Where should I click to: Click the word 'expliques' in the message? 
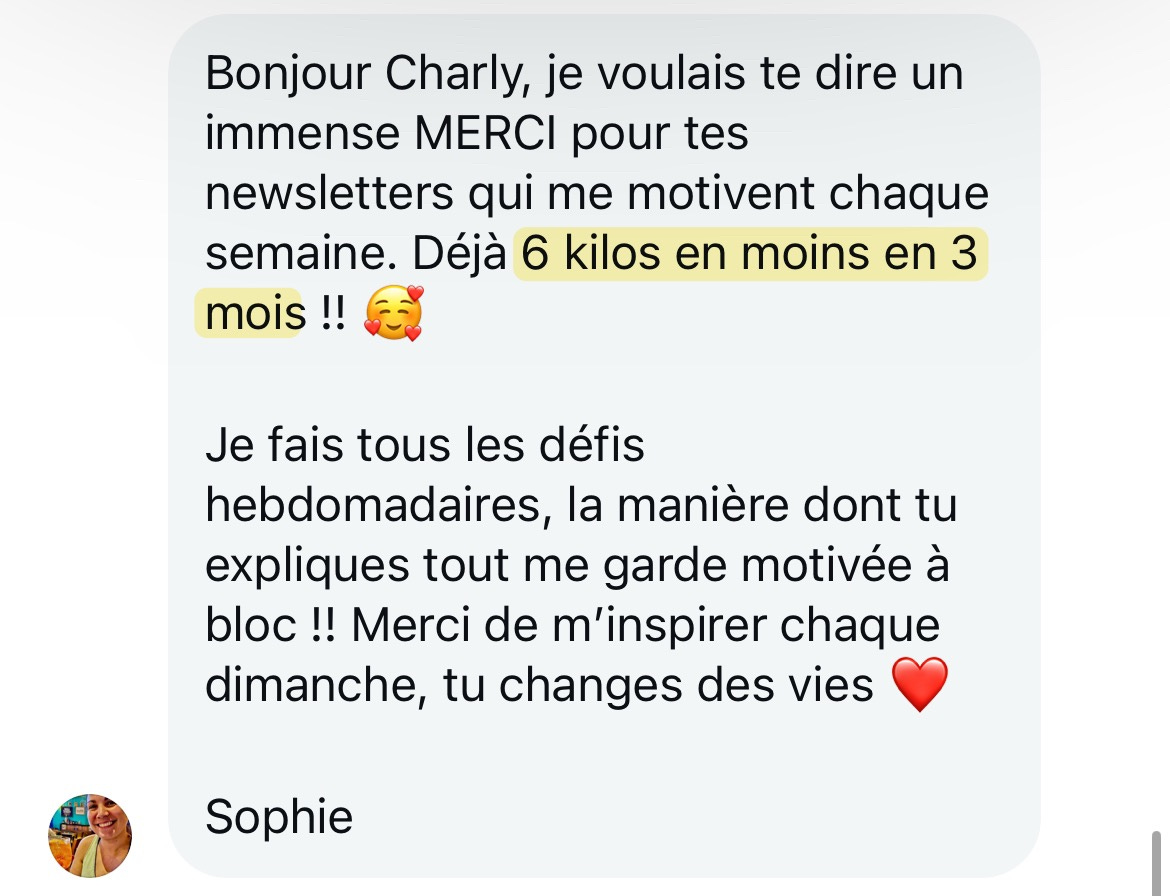307,565
